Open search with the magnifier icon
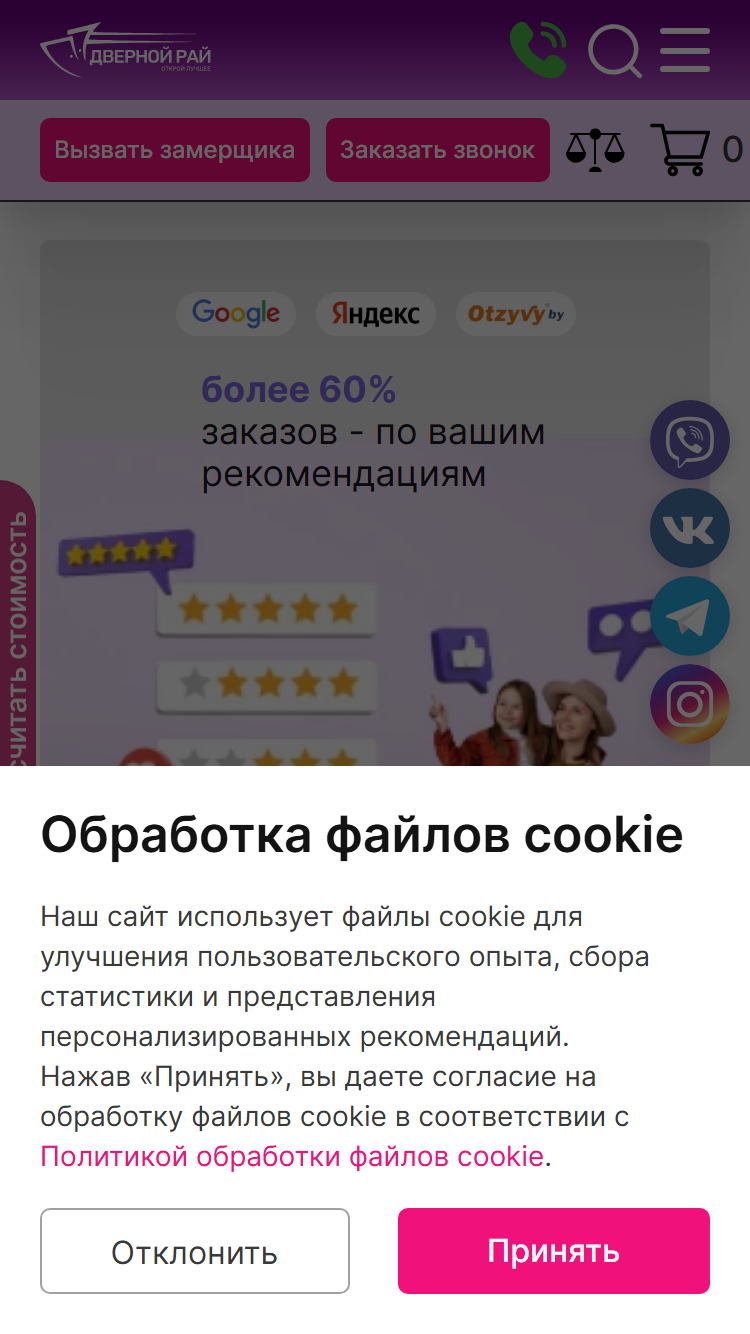The width and height of the screenshot is (750, 1334). click(614, 50)
